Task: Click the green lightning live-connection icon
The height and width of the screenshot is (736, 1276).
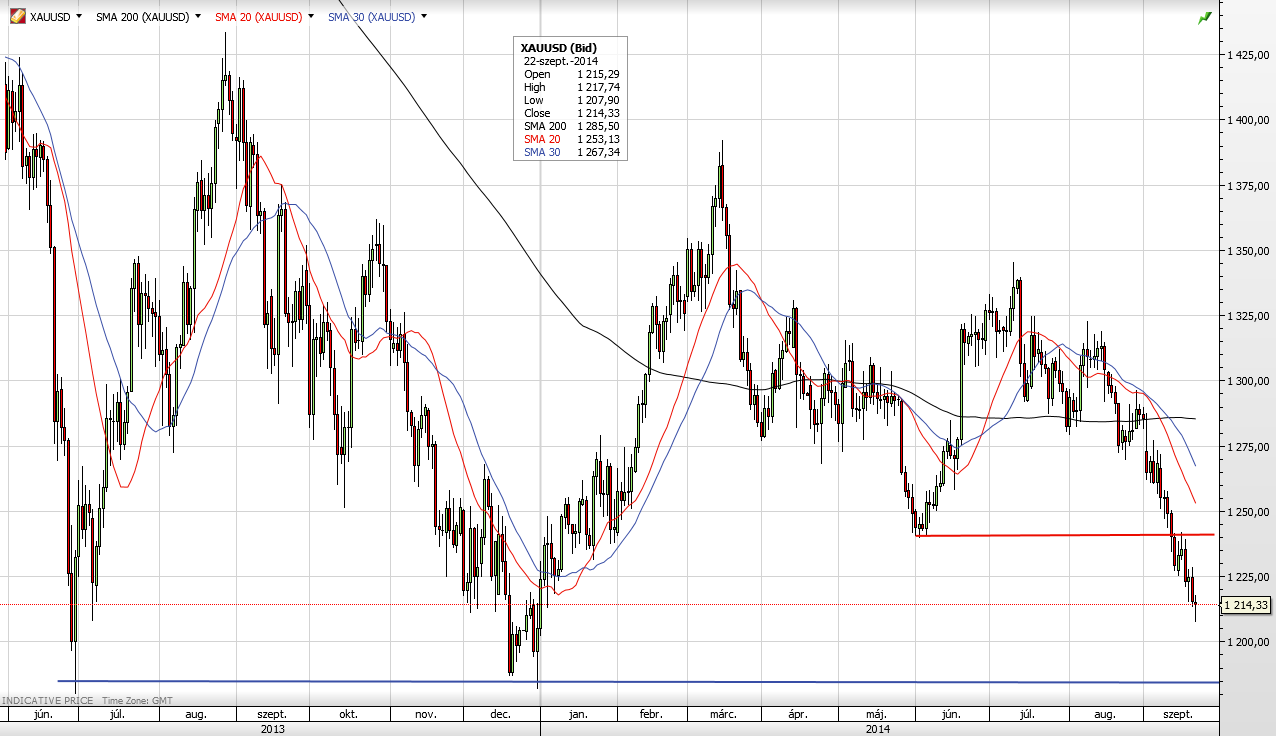Action: pos(1205,17)
